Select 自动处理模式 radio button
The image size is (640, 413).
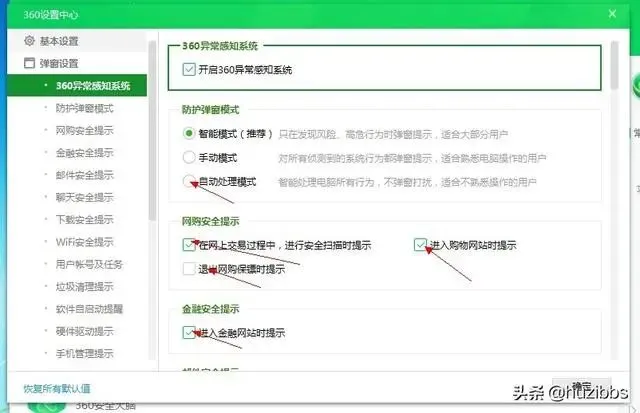pos(189,181)
